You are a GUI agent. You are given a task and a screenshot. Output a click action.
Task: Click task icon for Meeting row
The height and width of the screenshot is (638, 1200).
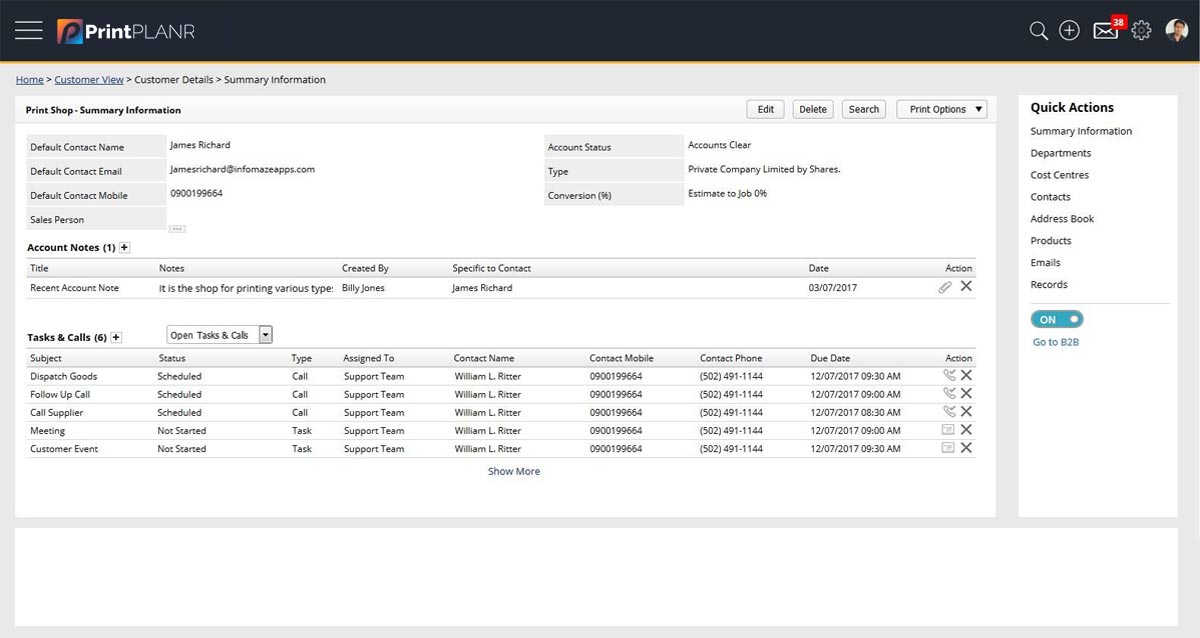(x=948, y=430)
